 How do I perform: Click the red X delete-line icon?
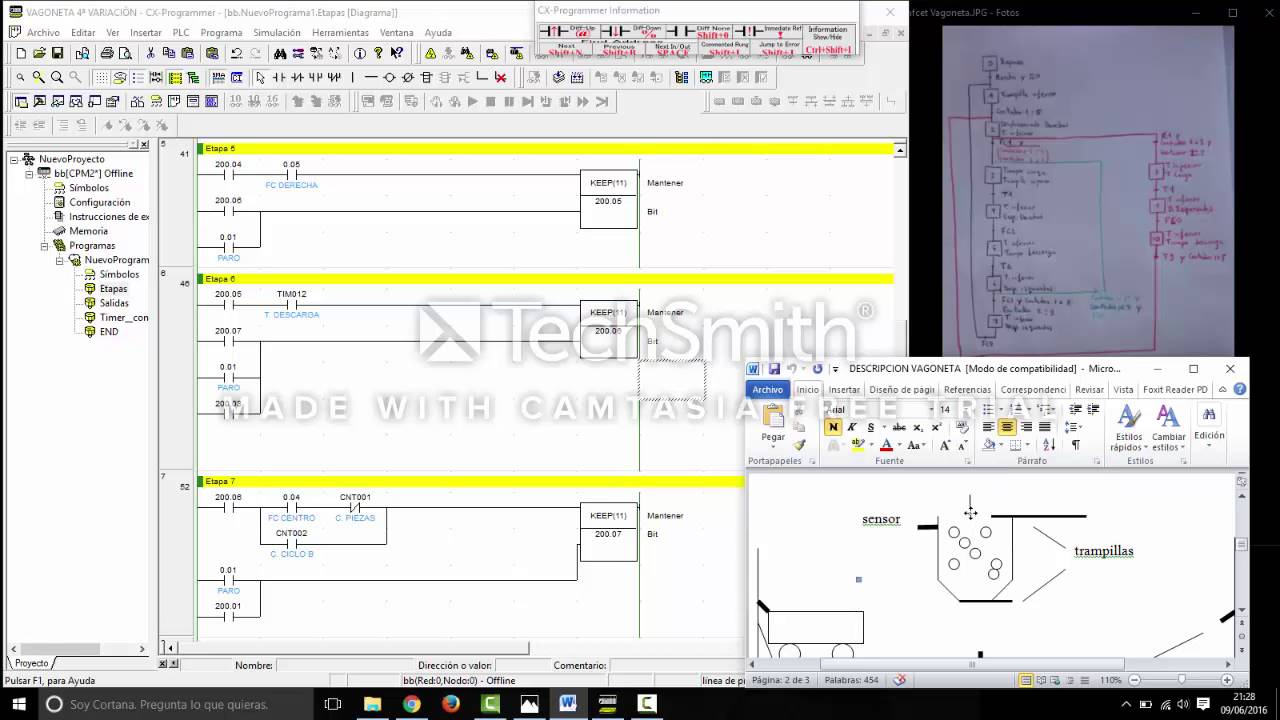(x=500, y=77)
